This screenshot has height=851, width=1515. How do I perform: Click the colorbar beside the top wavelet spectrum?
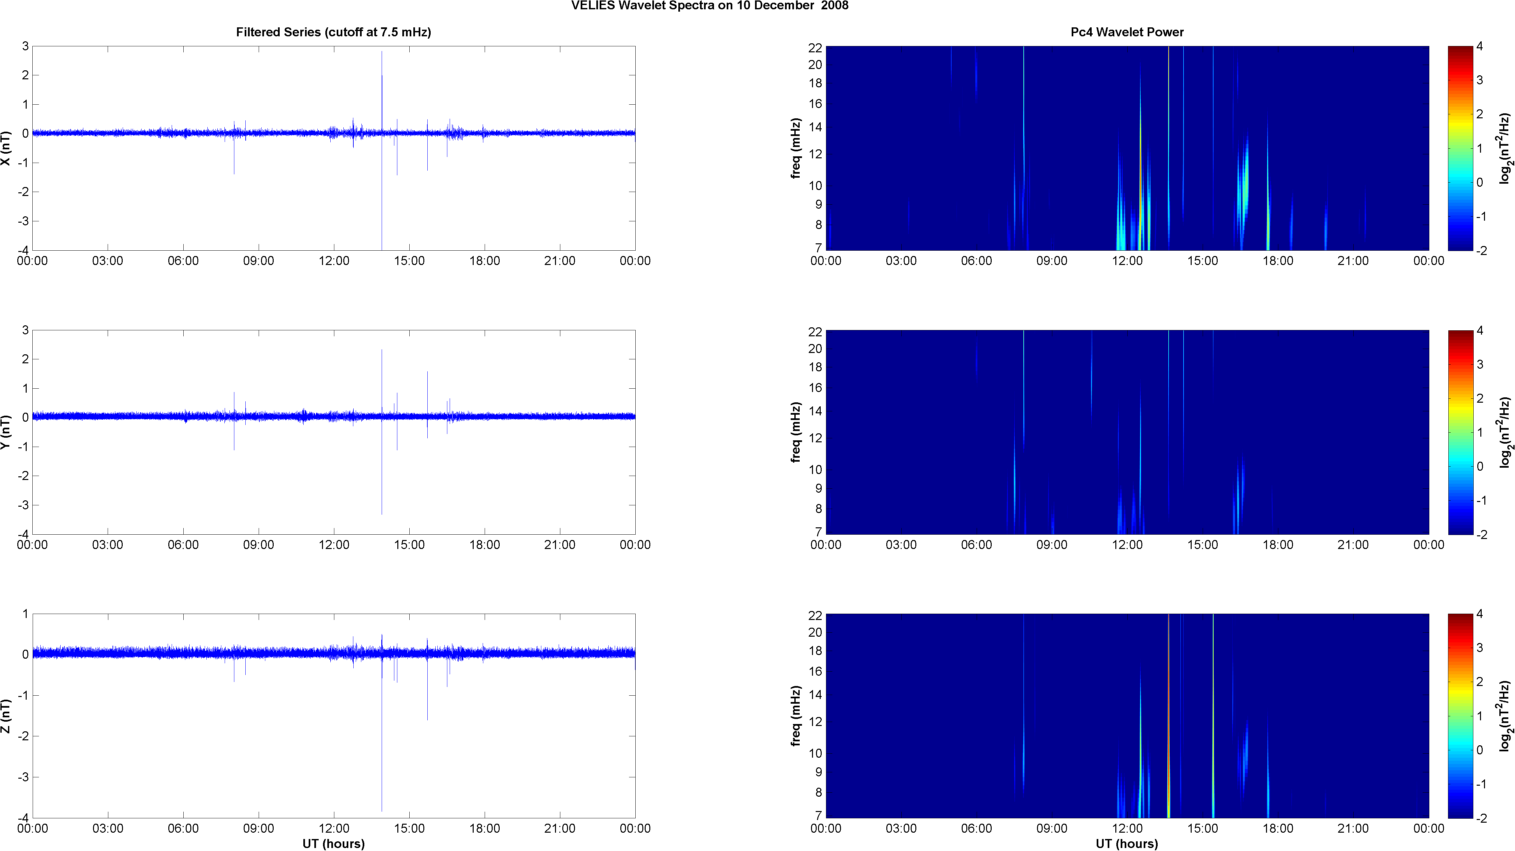1460,148
